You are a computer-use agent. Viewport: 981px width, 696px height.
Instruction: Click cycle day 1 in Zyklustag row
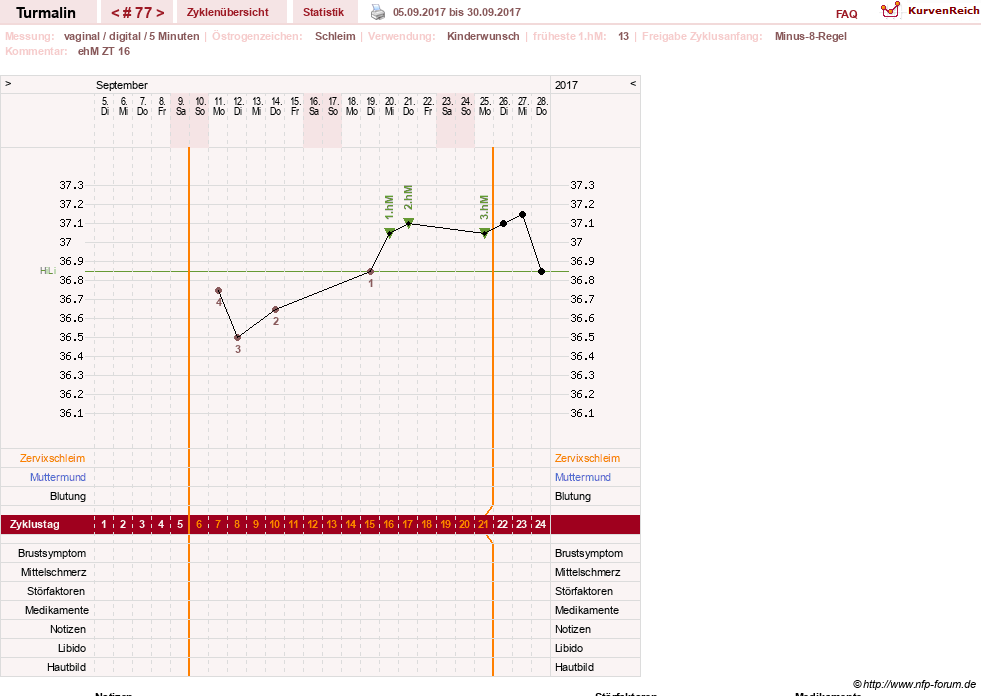[104, 525]
